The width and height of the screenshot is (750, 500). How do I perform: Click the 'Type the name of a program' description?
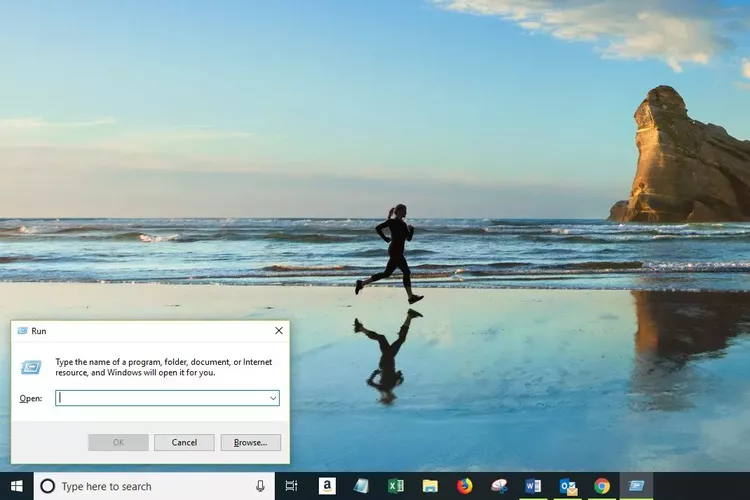(164, 367)
